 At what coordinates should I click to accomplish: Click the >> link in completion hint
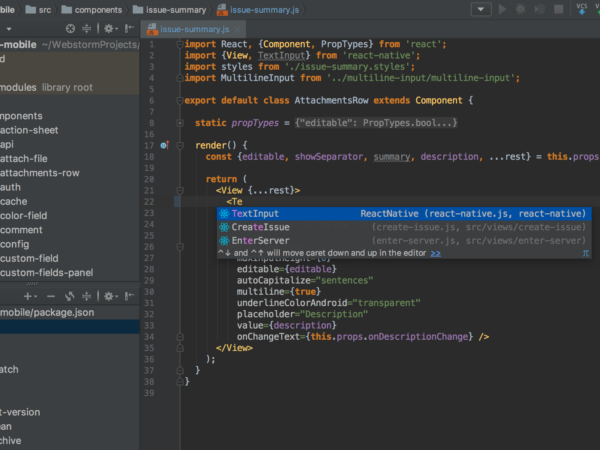(x=435, y=253)
